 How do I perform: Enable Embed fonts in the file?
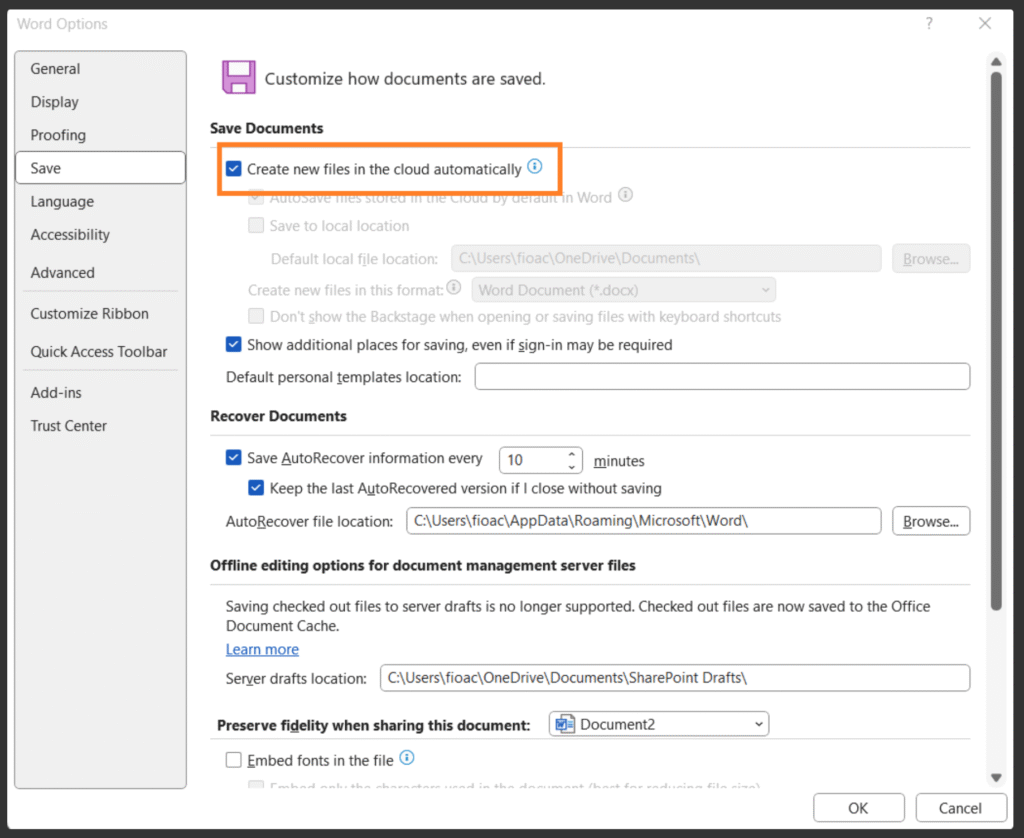point(234,760)
